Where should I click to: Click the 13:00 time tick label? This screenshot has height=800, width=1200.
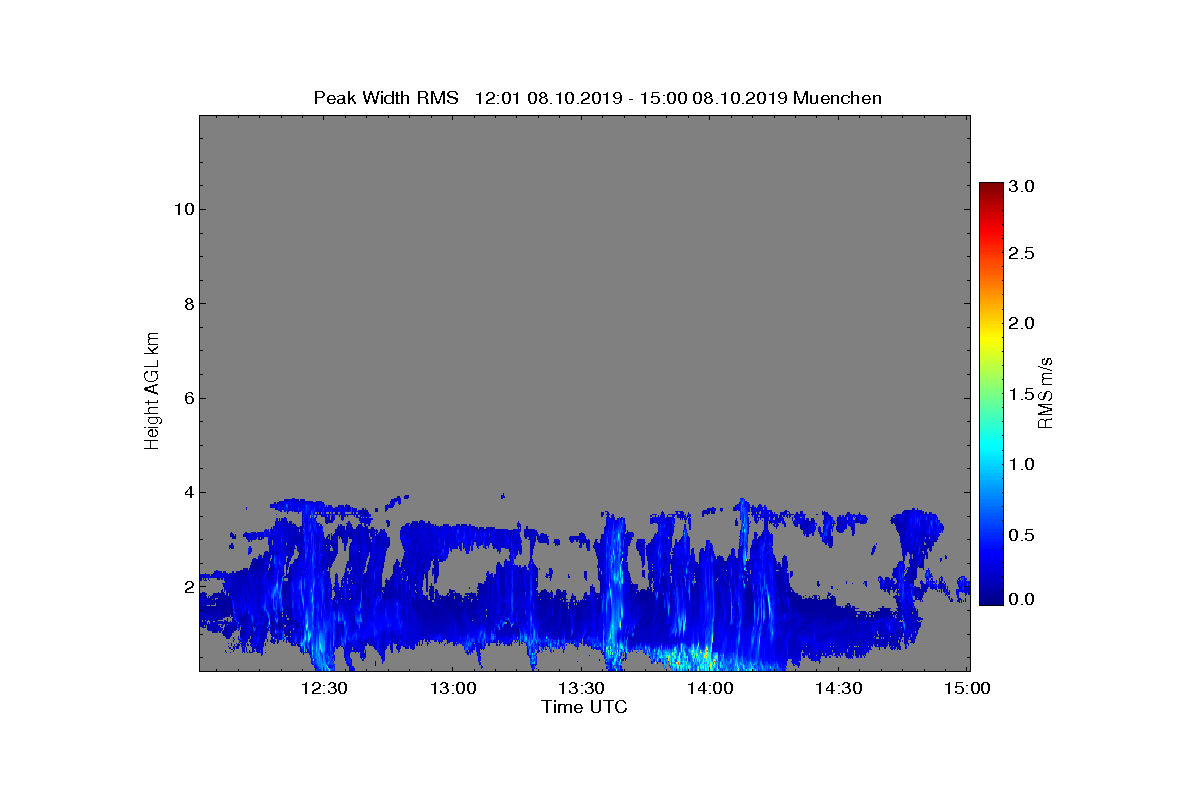coord(453,688)
